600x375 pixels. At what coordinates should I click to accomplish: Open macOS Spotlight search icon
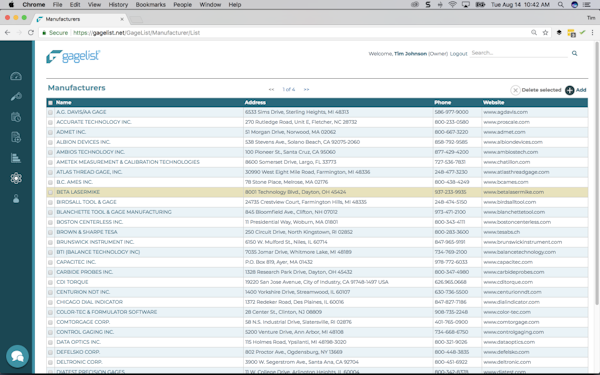coord(561,5)
